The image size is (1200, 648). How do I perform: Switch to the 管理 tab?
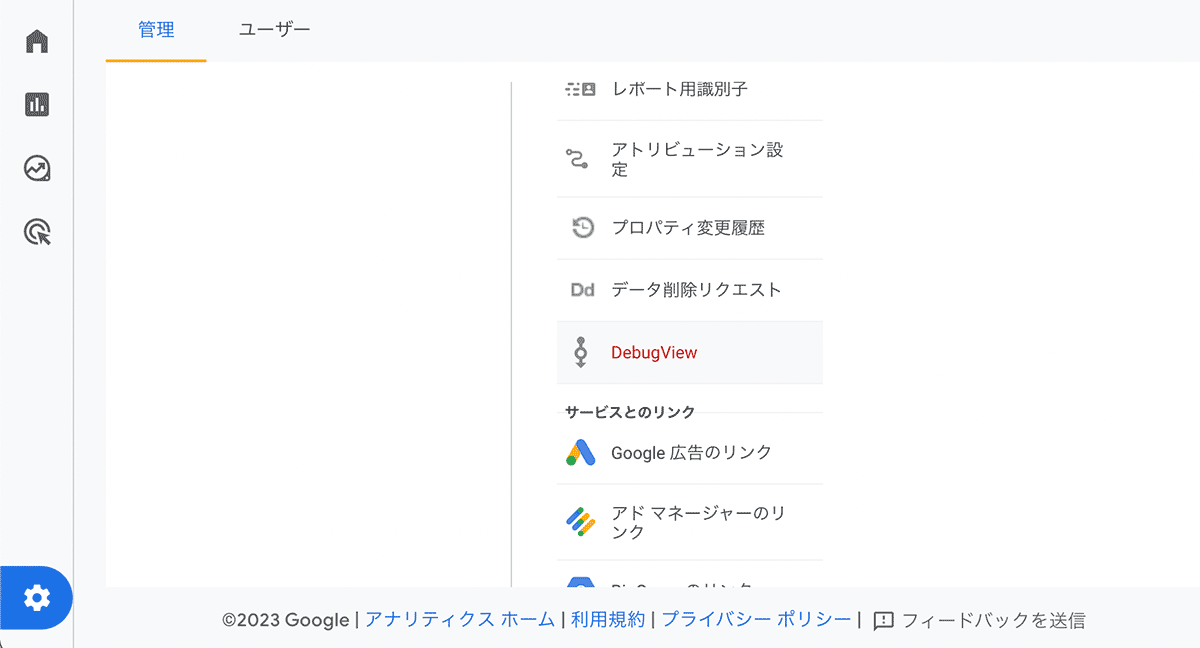tap(156, 30)
